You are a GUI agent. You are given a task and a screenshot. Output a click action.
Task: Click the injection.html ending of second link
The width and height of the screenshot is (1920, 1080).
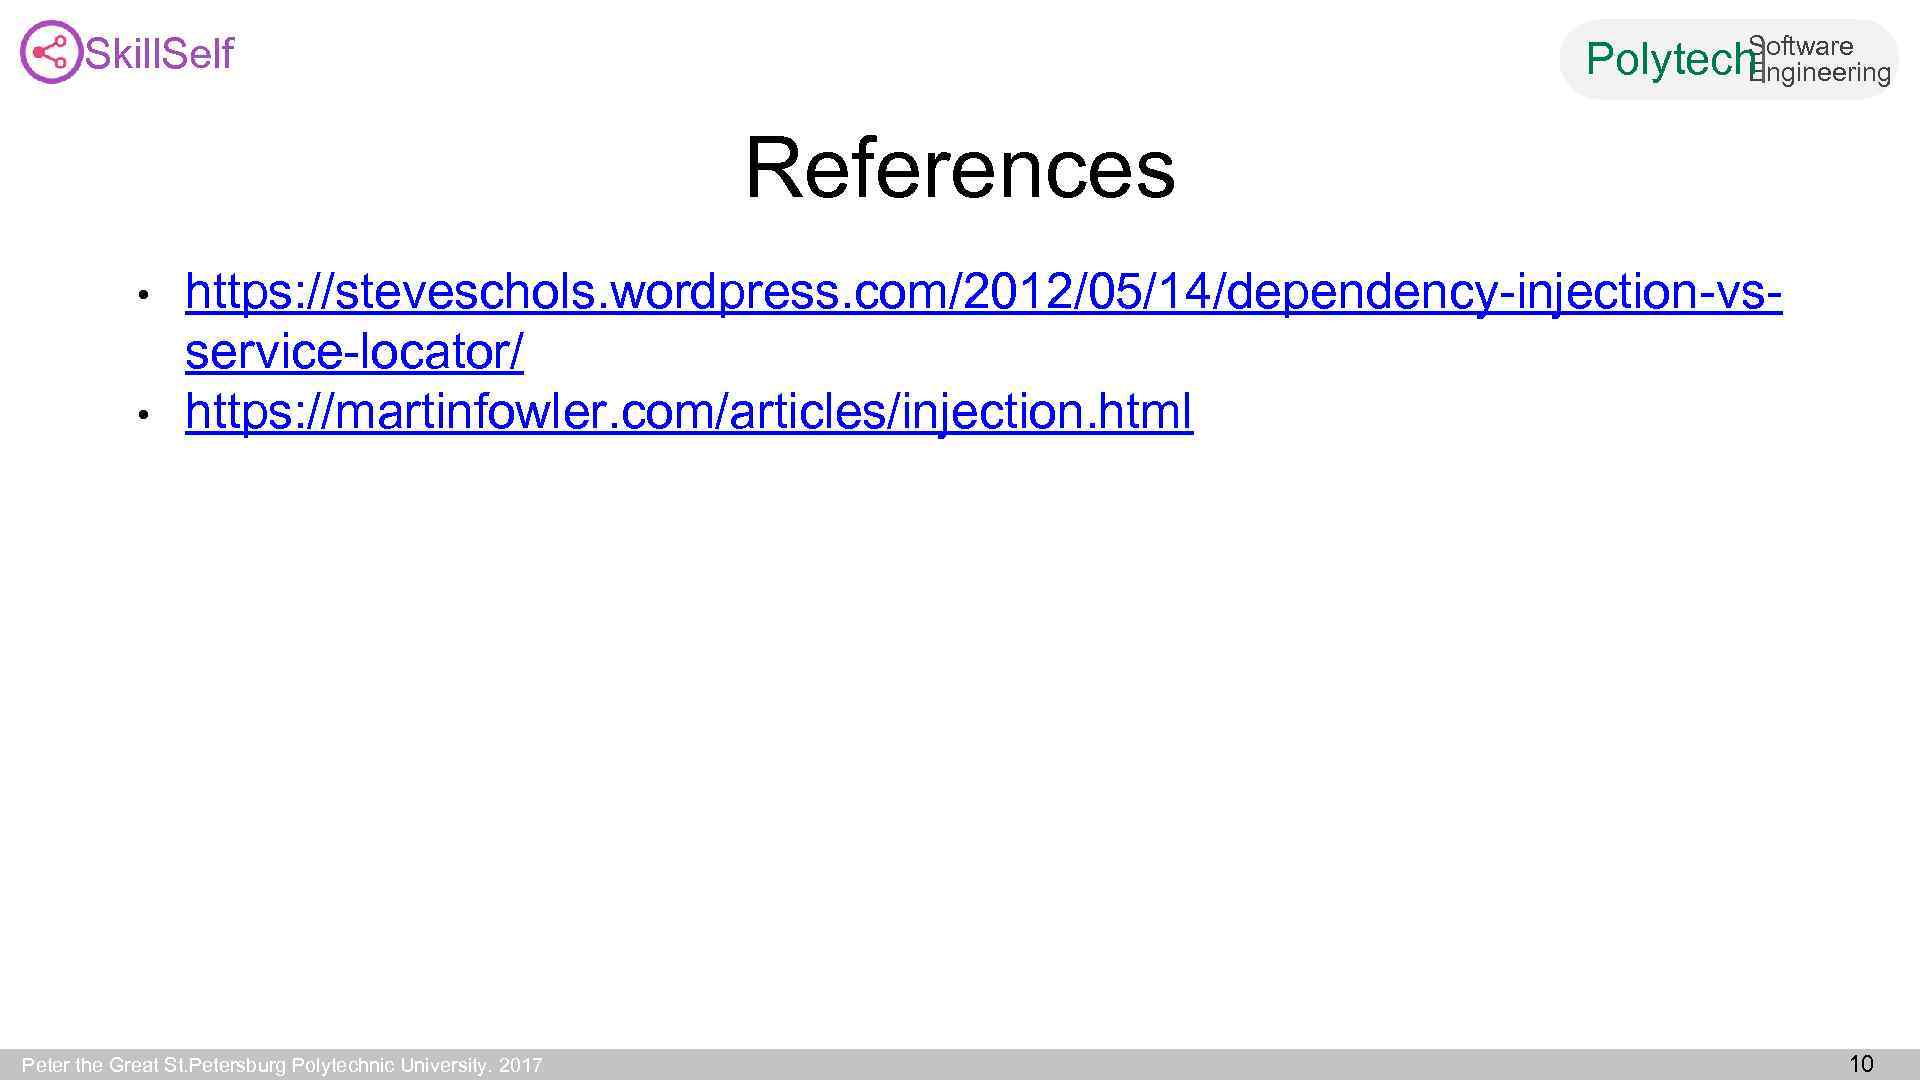1048,412
